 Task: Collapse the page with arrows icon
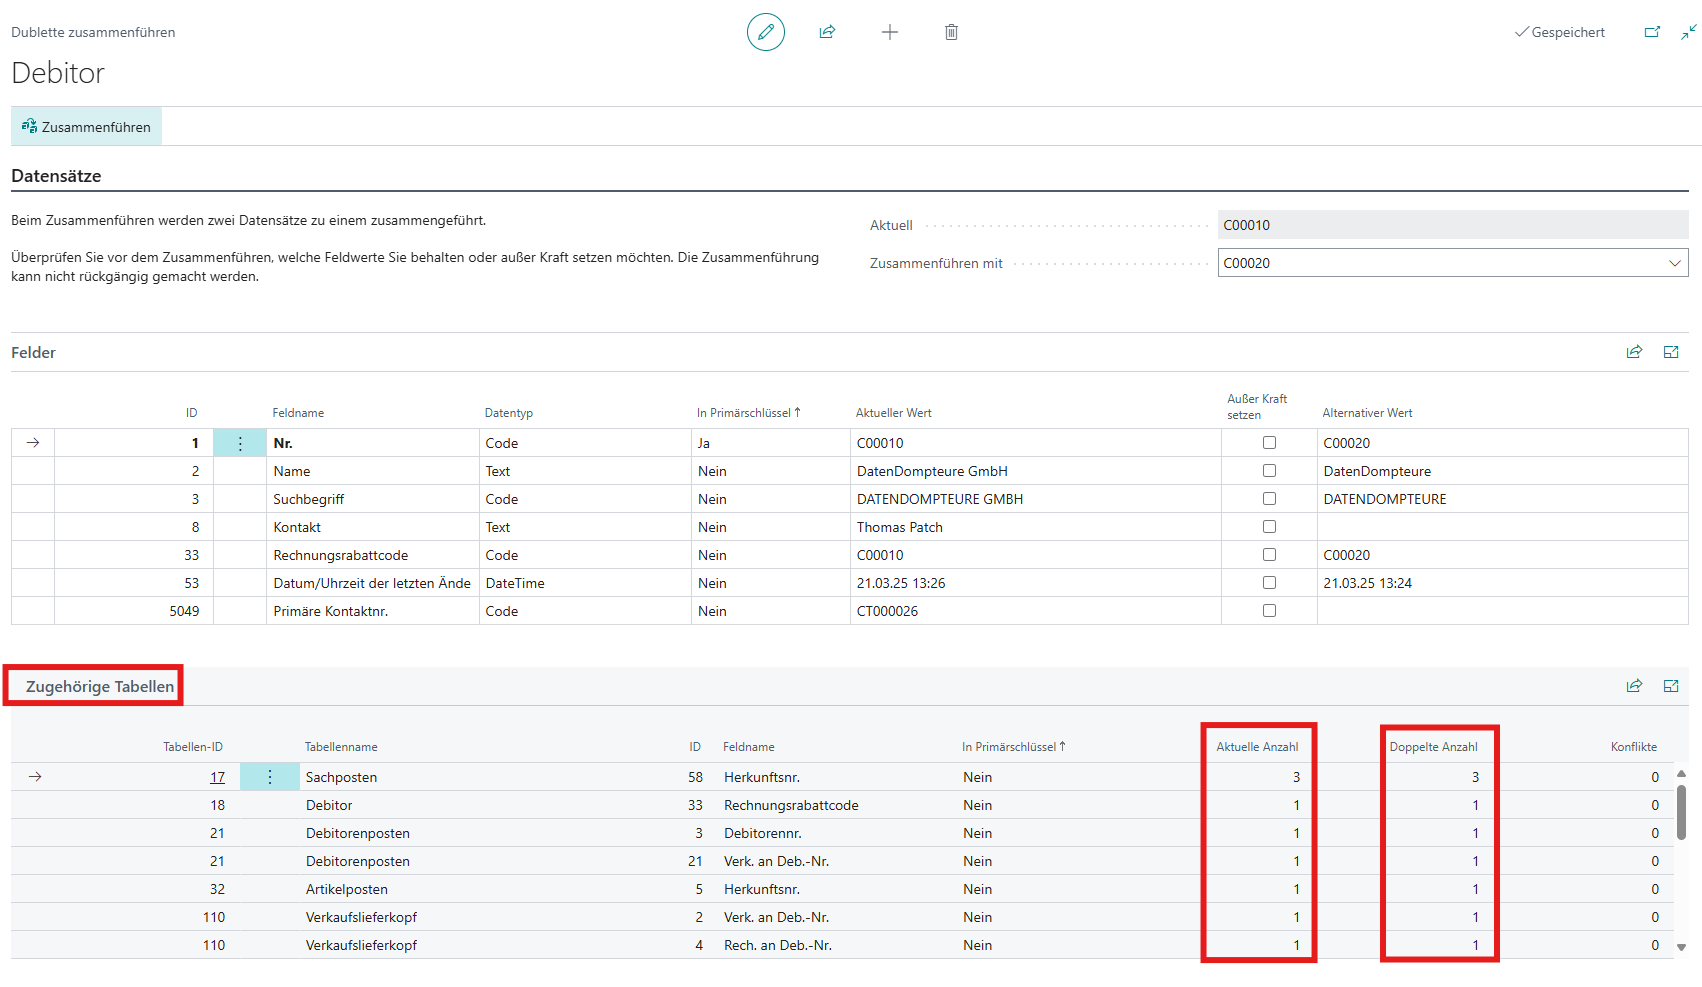click(x=1688, y=32)
